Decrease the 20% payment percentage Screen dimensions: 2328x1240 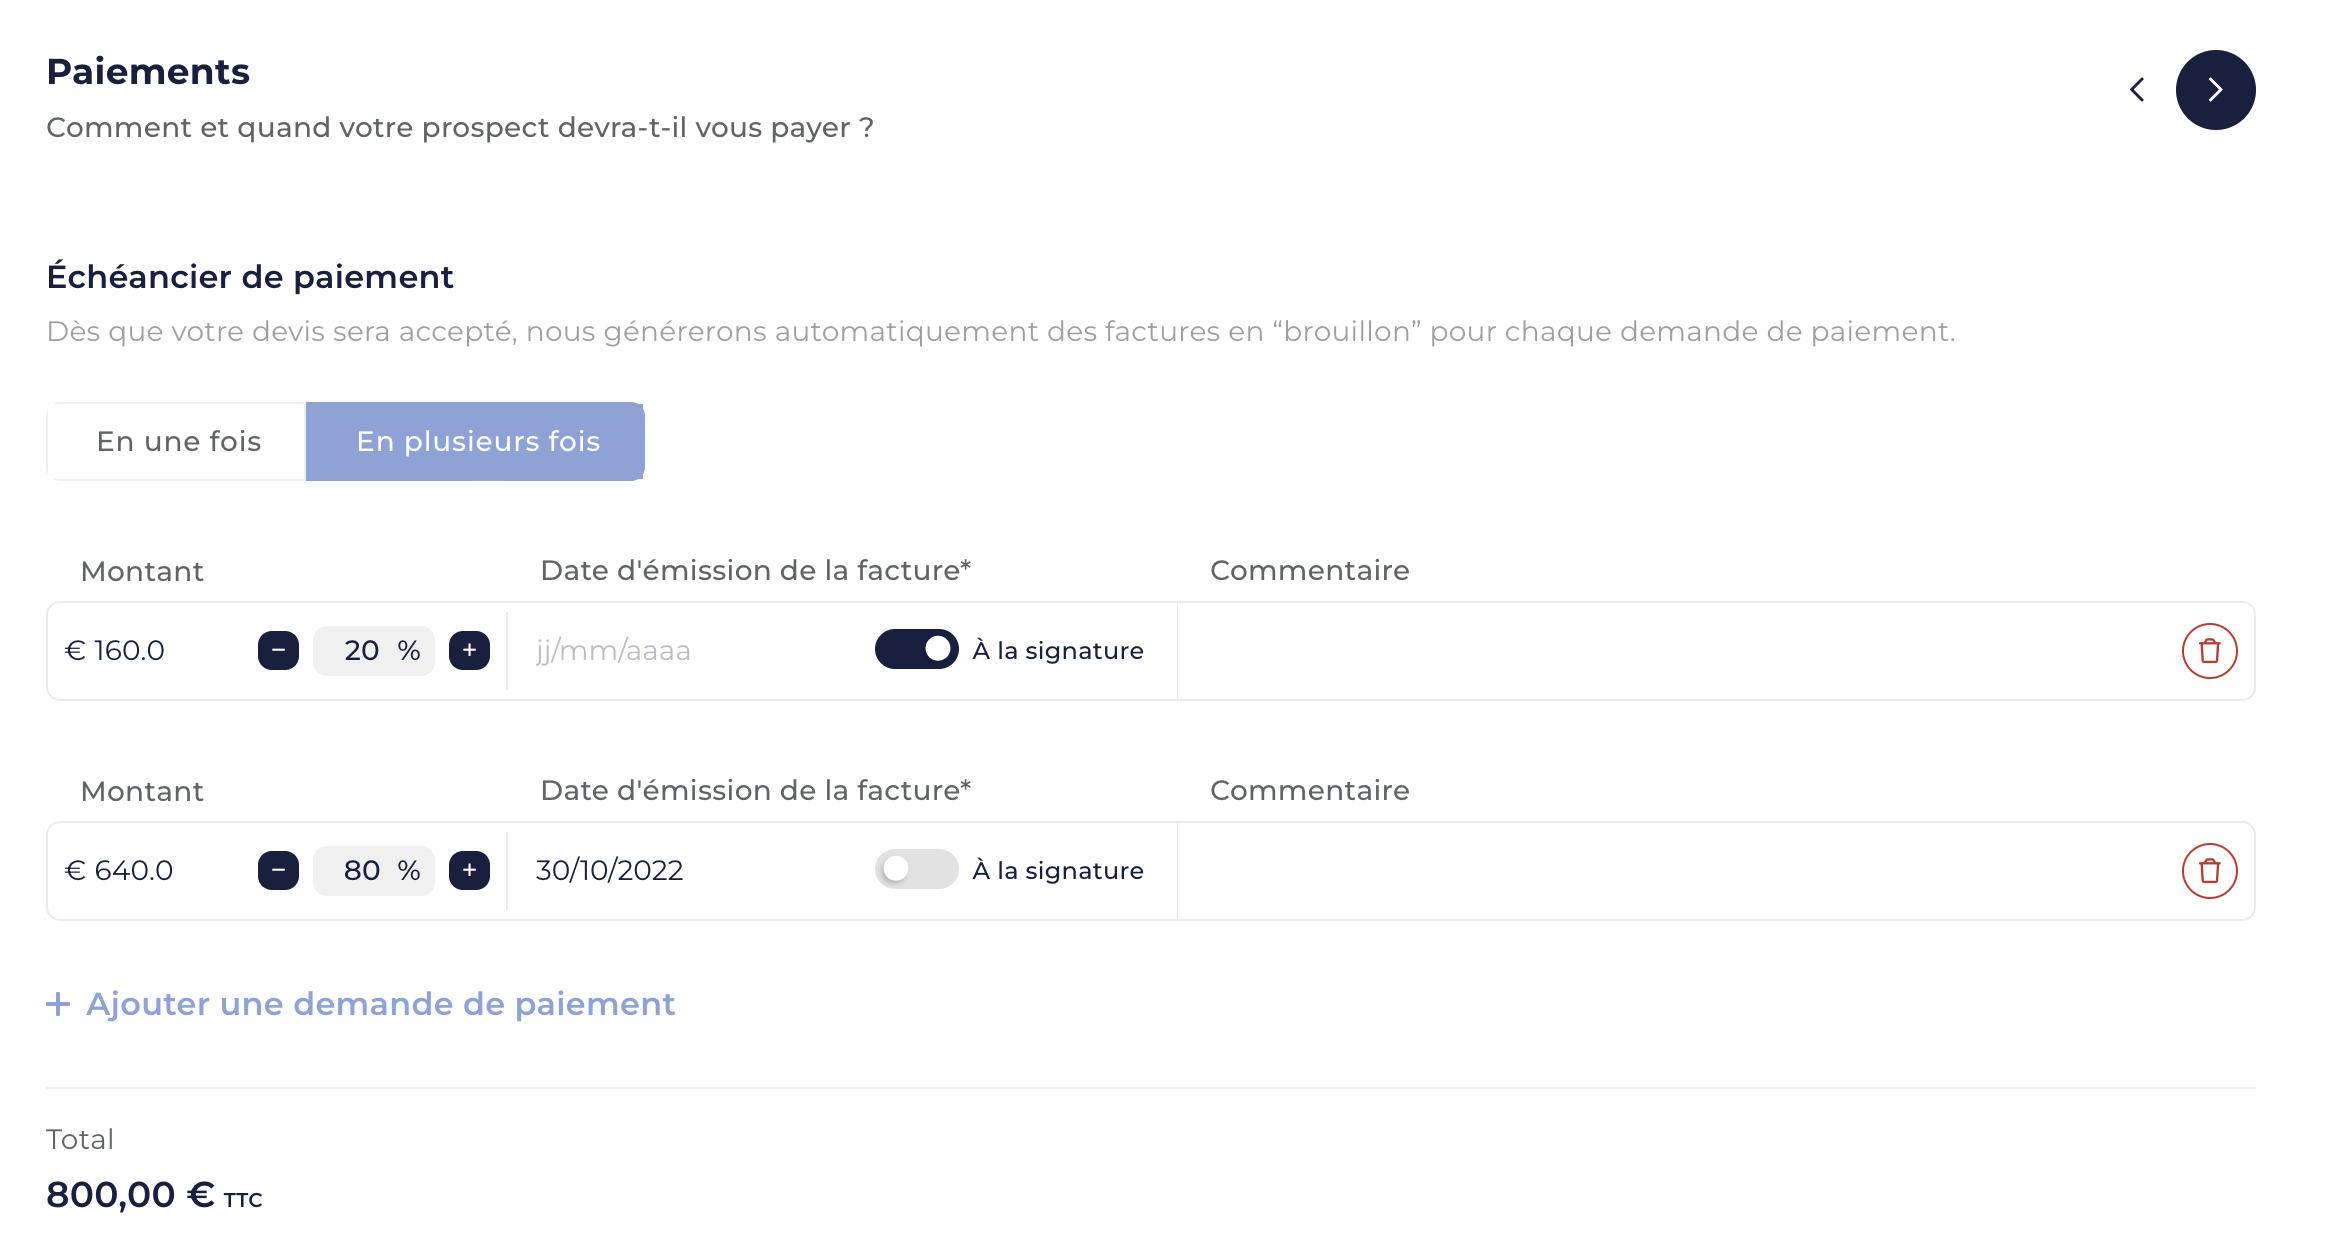tap(278, 651)
